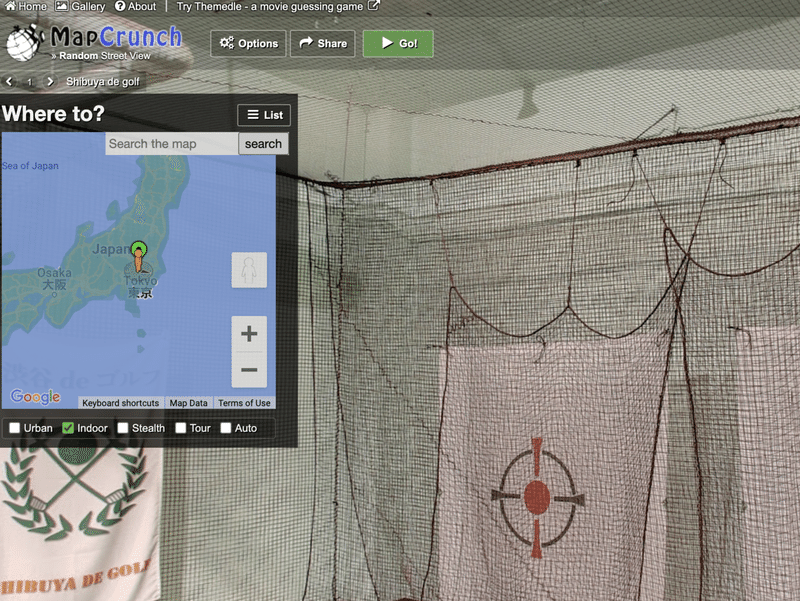Open the Options settings button
This screenshot has width=800, height=601.
point(248,43)
